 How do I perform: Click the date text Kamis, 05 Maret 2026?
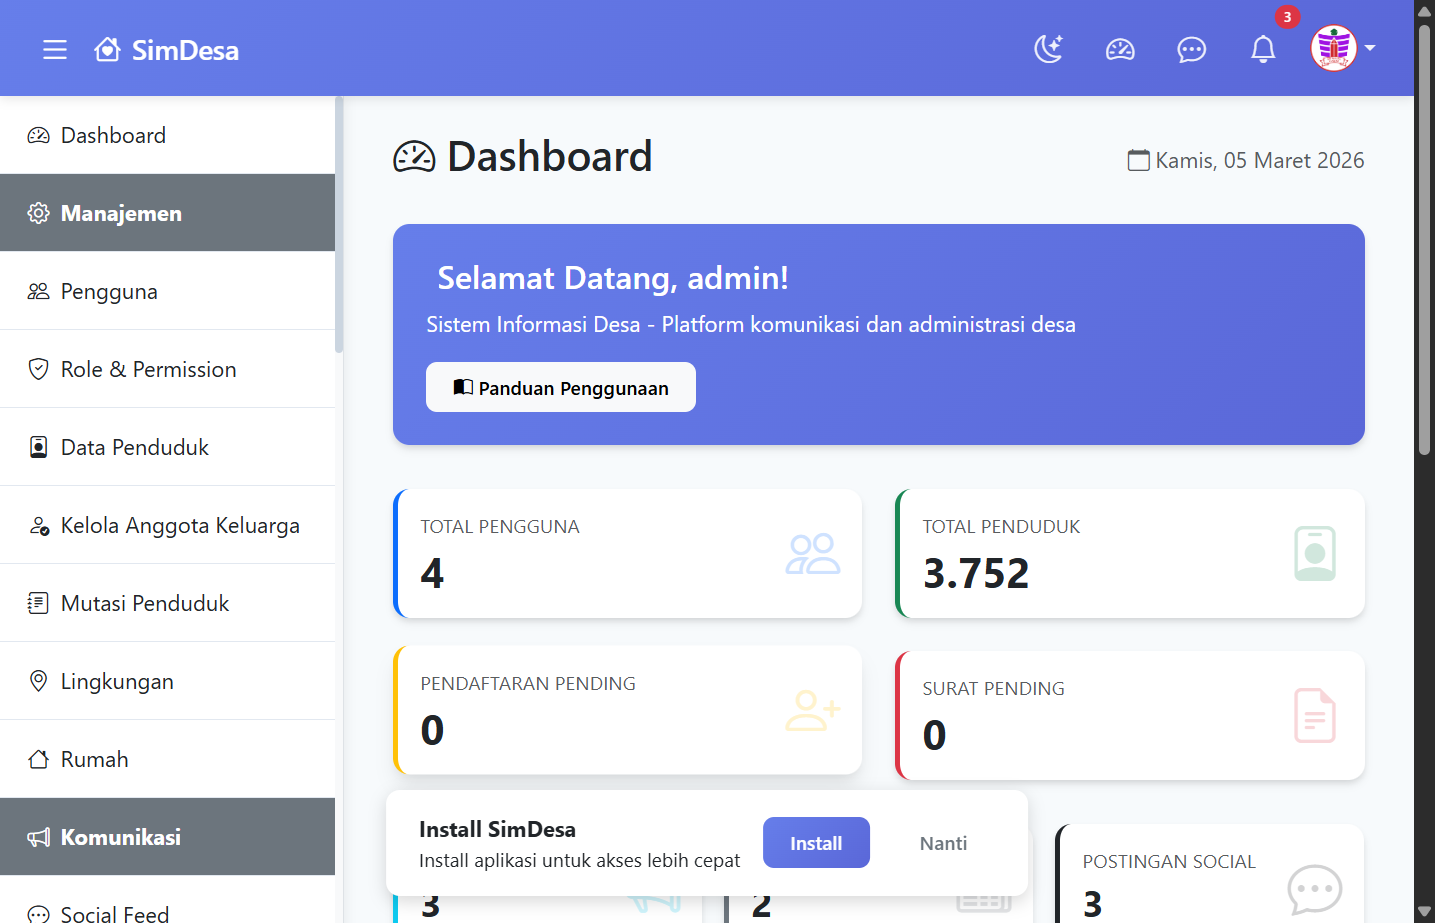1260,160
